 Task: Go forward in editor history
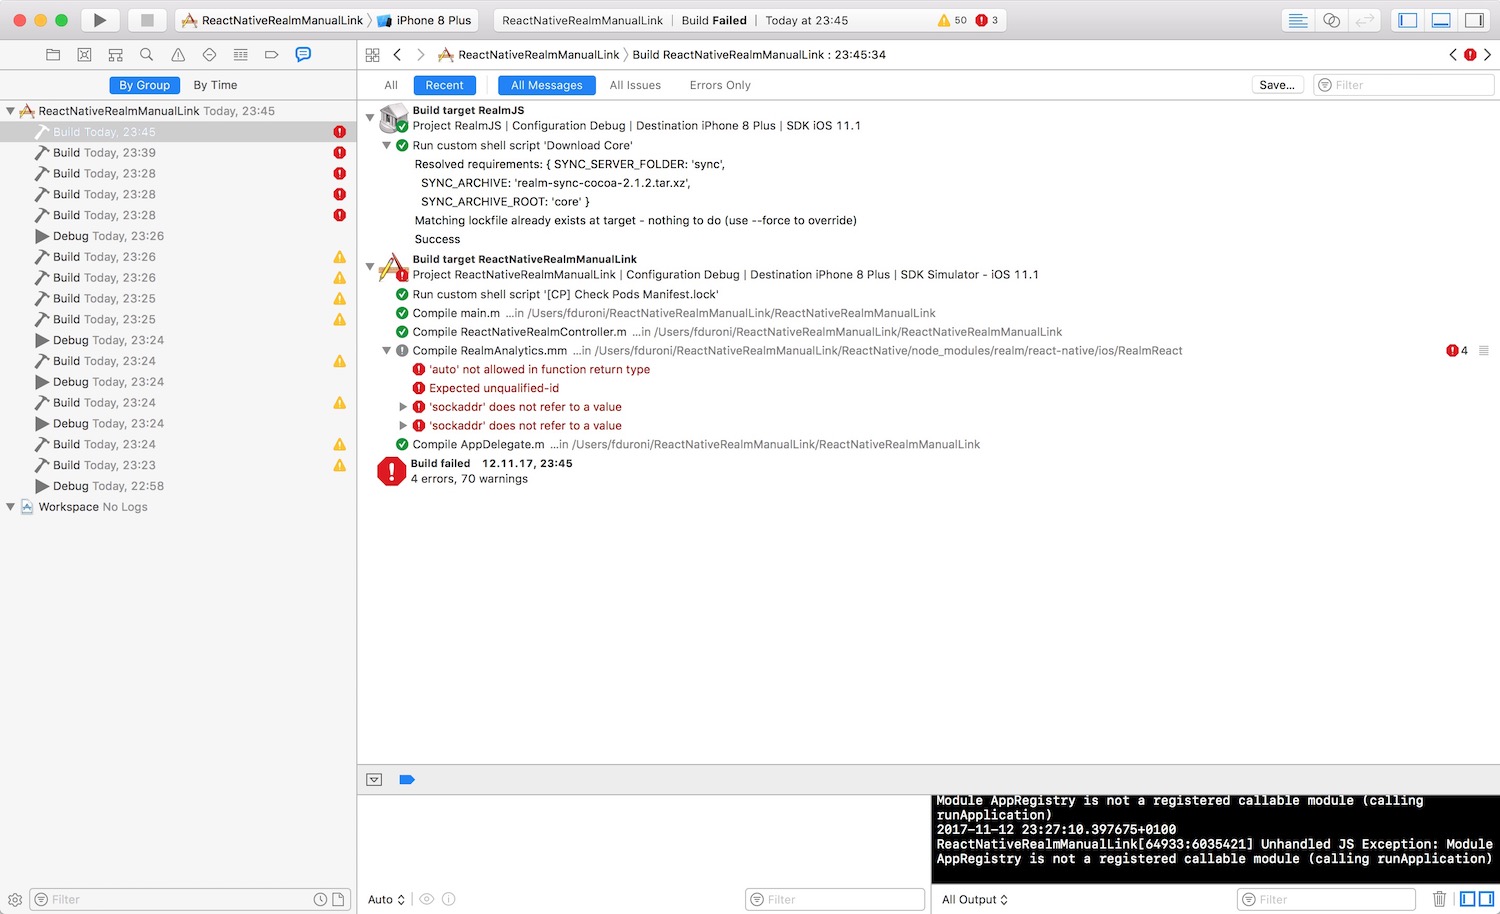pos(420,55)
